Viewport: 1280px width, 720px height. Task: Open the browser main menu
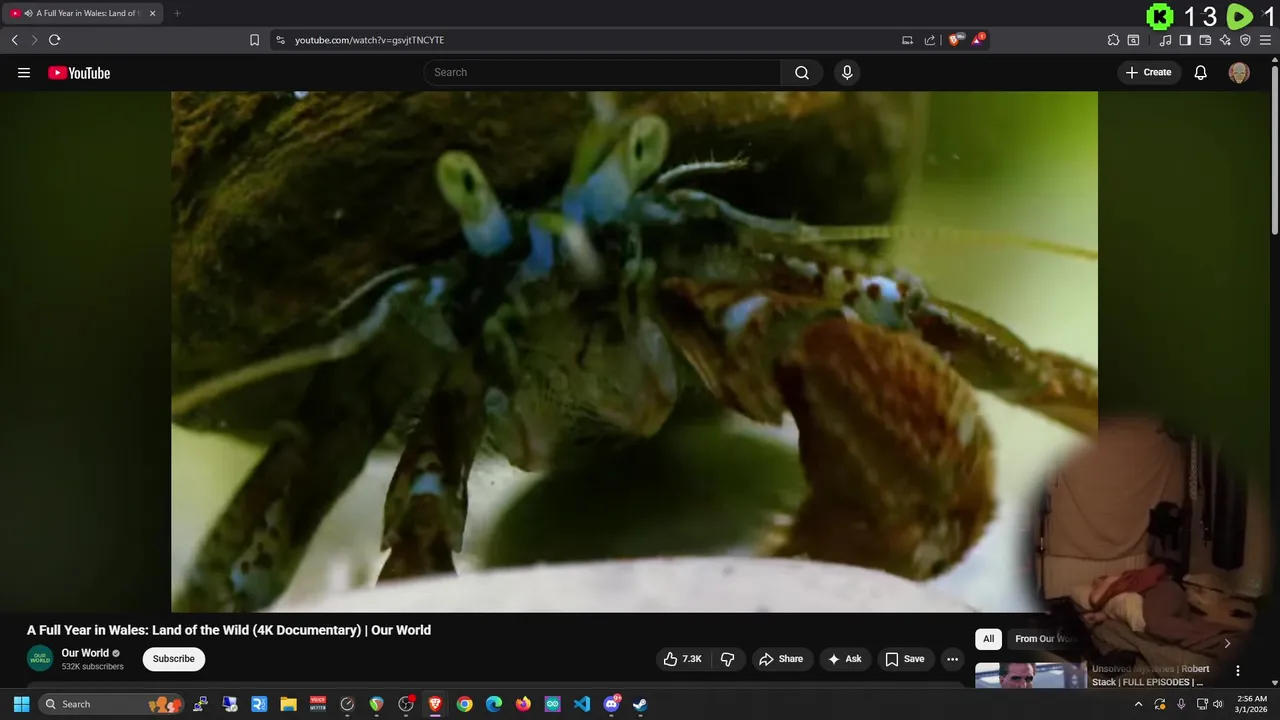1265,40
